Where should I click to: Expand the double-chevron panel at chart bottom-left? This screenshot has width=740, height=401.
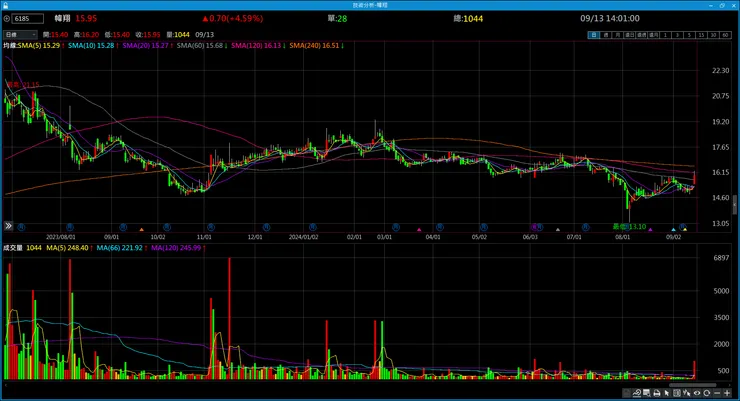(x=8, y=226)
